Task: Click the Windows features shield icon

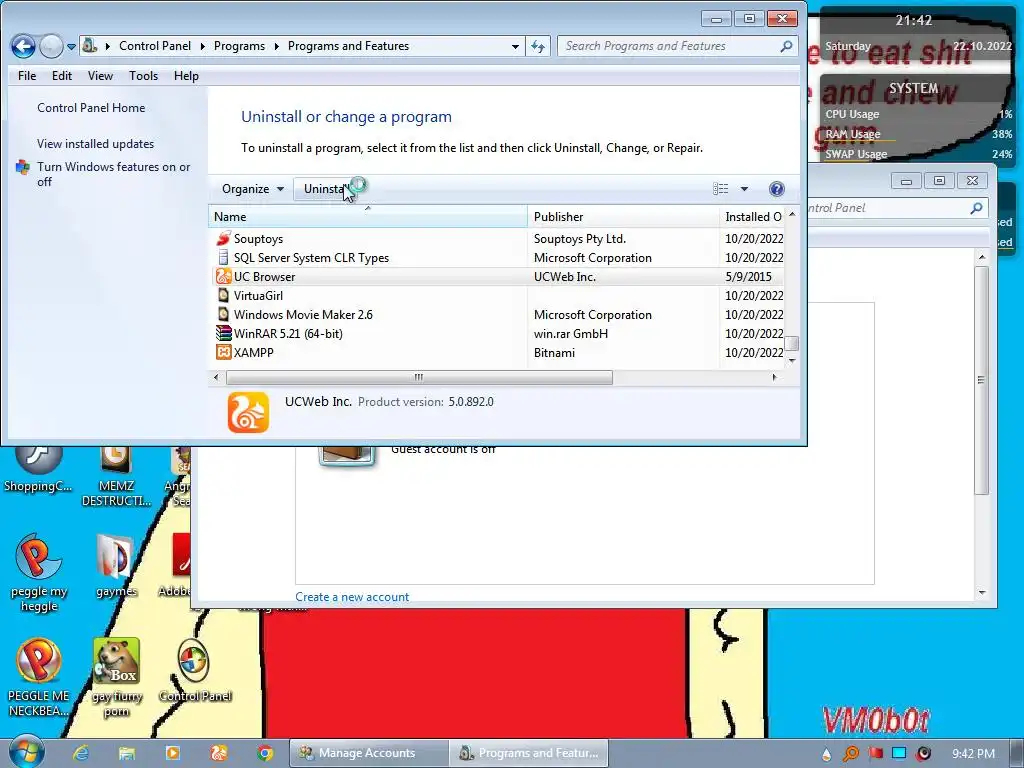Action: pyautogui.click(x=23, y=167)
